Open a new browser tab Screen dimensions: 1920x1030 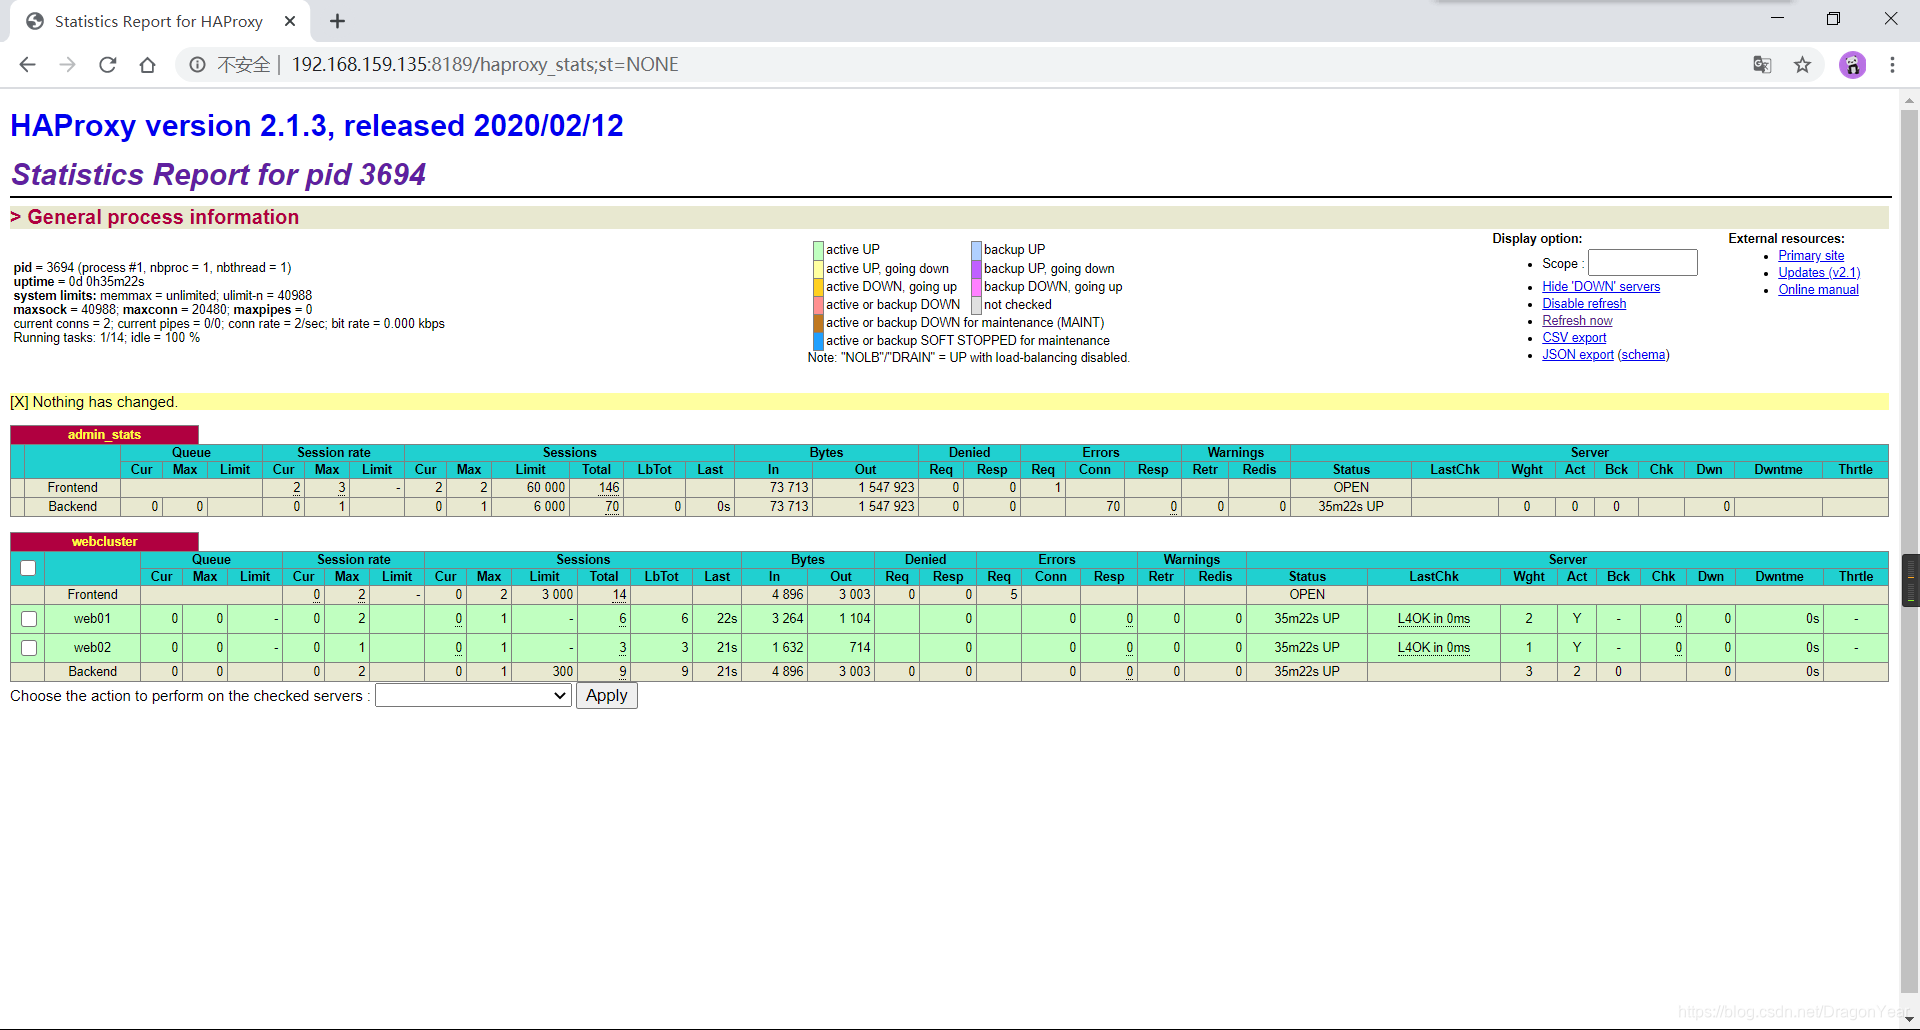coord(337,21)
